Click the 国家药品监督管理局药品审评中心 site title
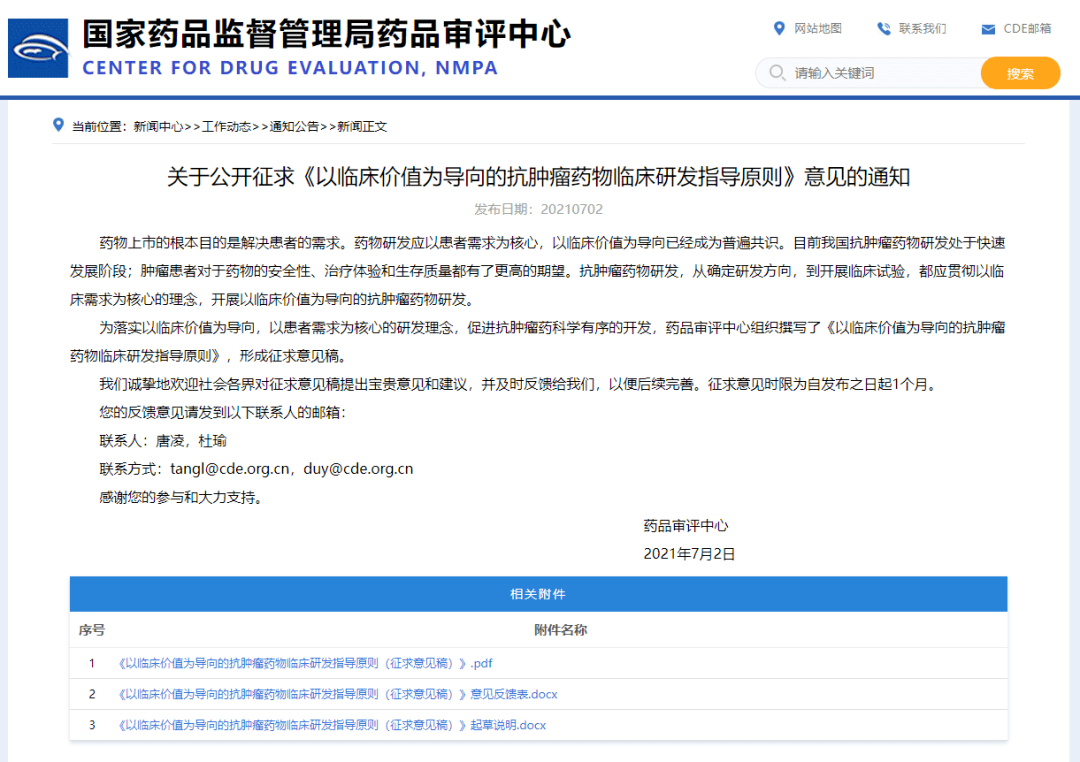1080x762 pixels. click(326, 34)
